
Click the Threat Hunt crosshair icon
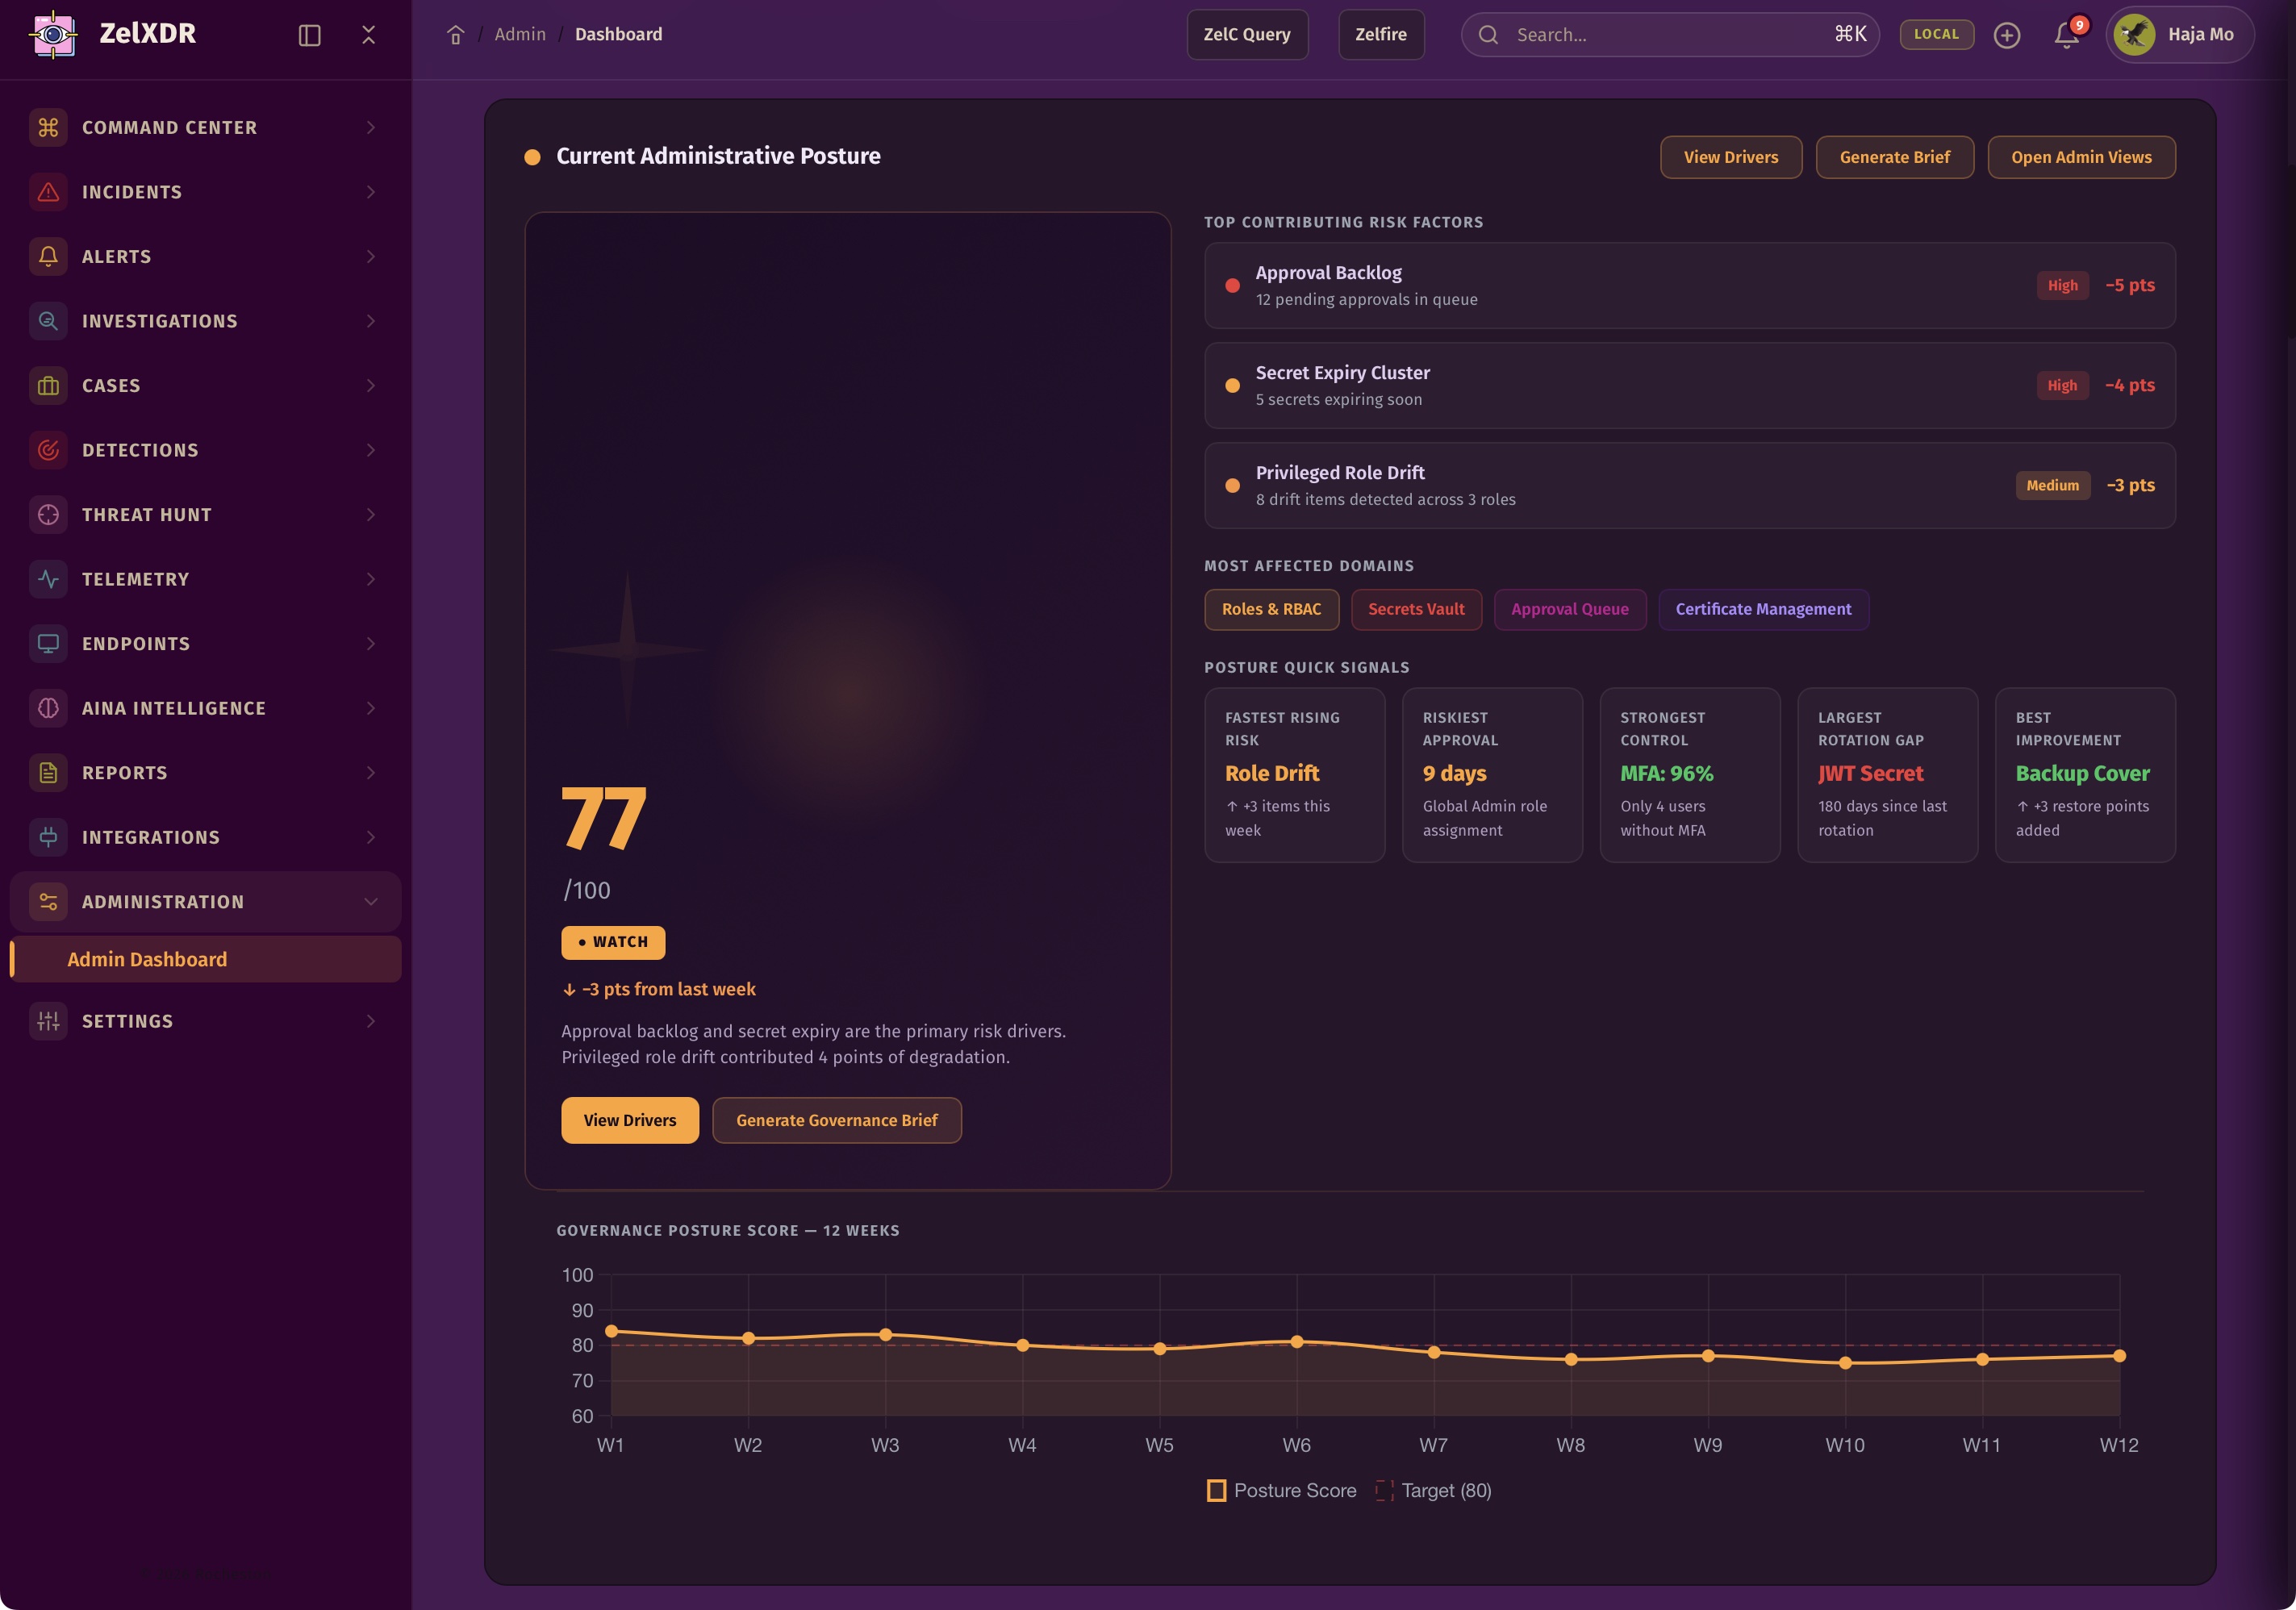pos(48,515)
